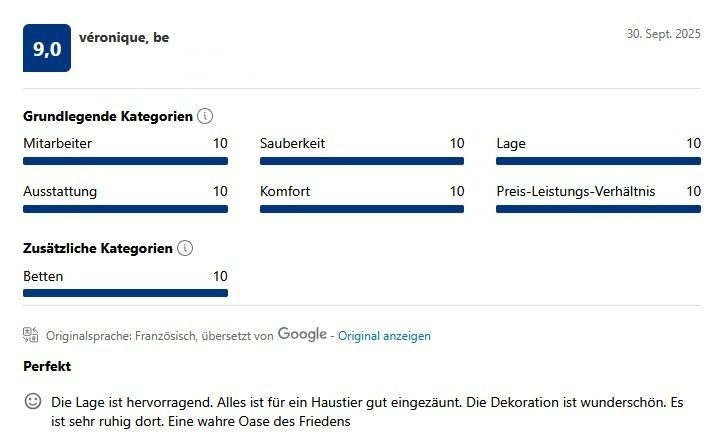Click the smiley face icon

tap(33, 402)
